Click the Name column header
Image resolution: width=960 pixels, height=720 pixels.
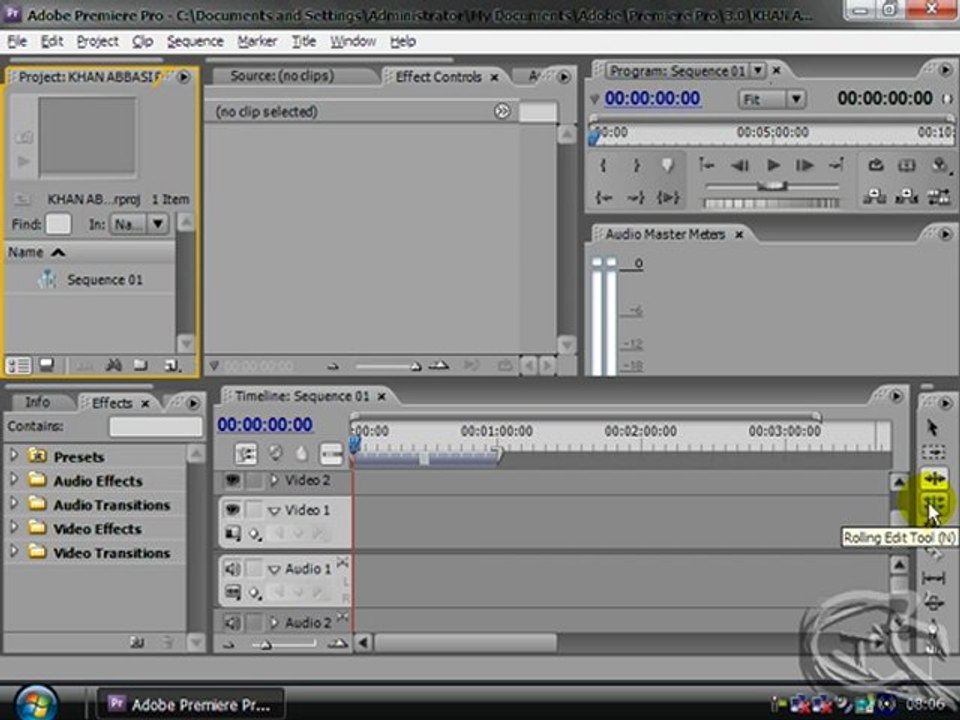coord(89,252)
